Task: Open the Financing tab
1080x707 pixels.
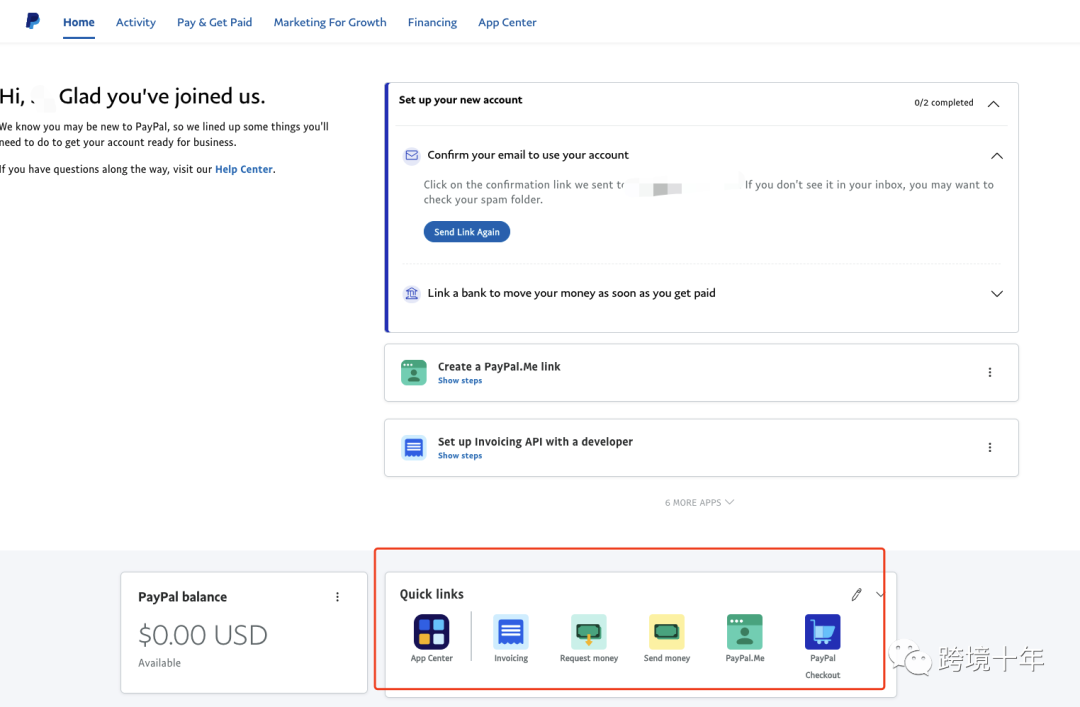Action: click(x=432, y=22)
